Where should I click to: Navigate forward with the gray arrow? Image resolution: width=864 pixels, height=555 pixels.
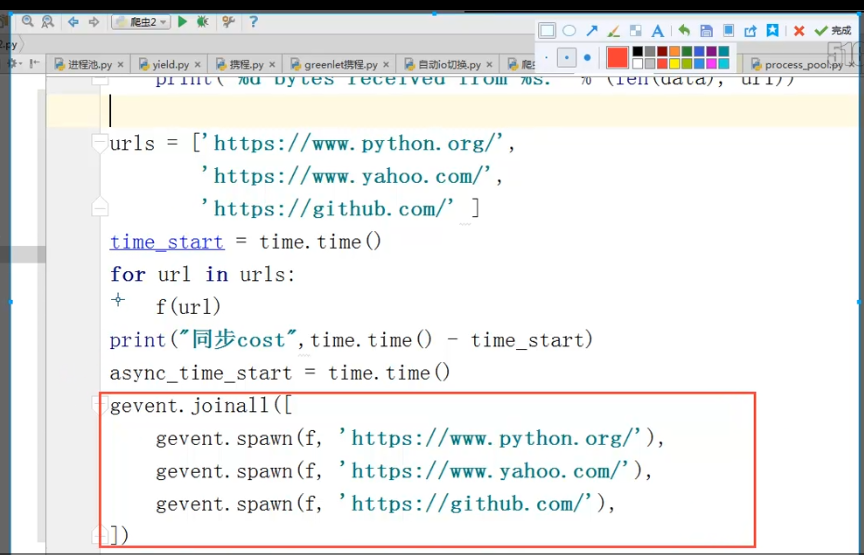point(94,22)
